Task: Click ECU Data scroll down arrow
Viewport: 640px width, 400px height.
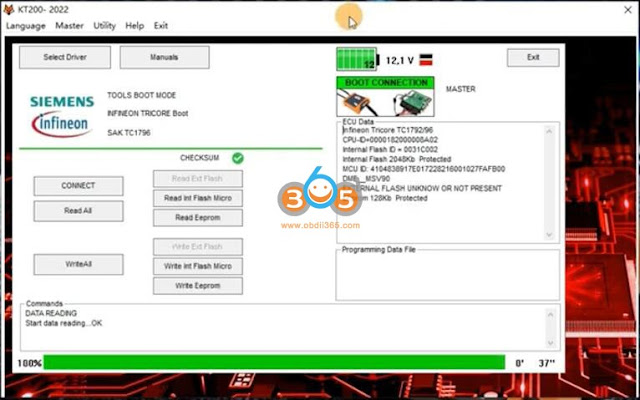Action: (549, 235)
